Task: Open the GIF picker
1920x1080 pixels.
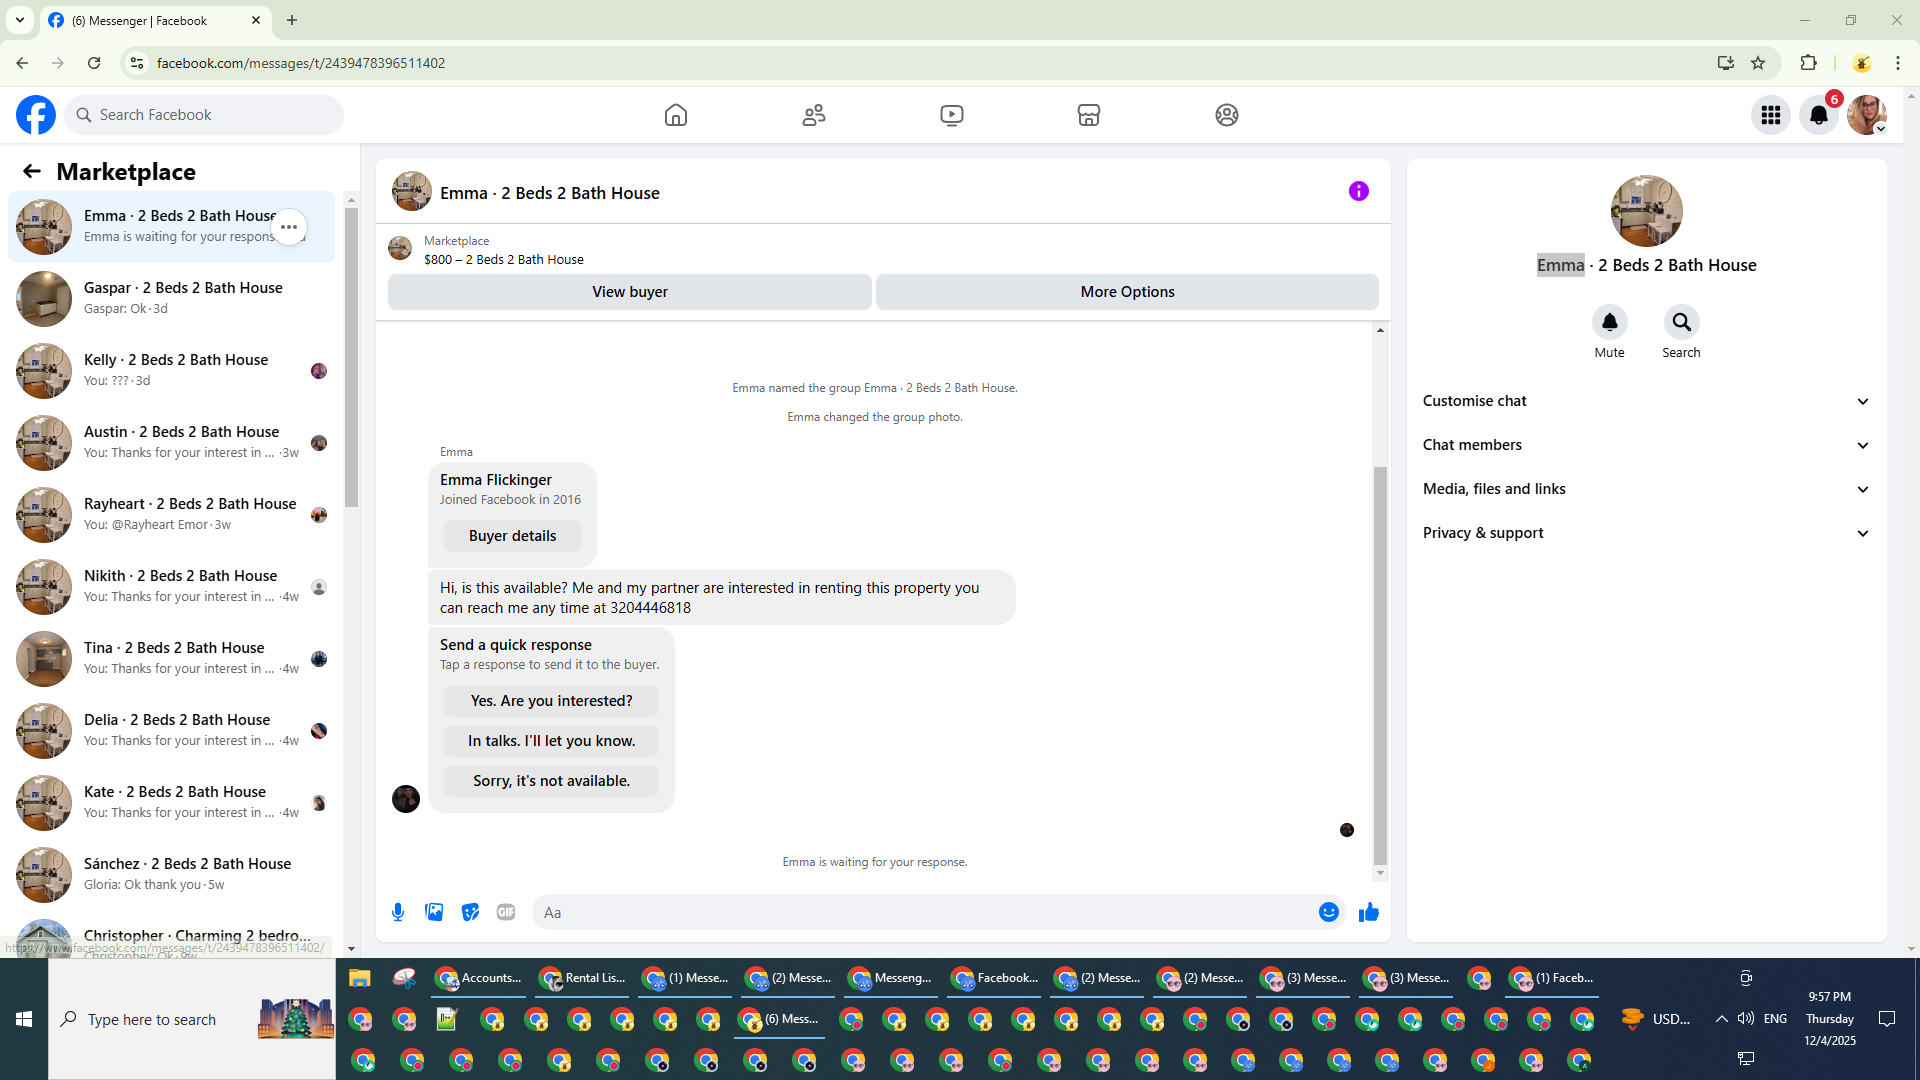Action: coord(506,912)
